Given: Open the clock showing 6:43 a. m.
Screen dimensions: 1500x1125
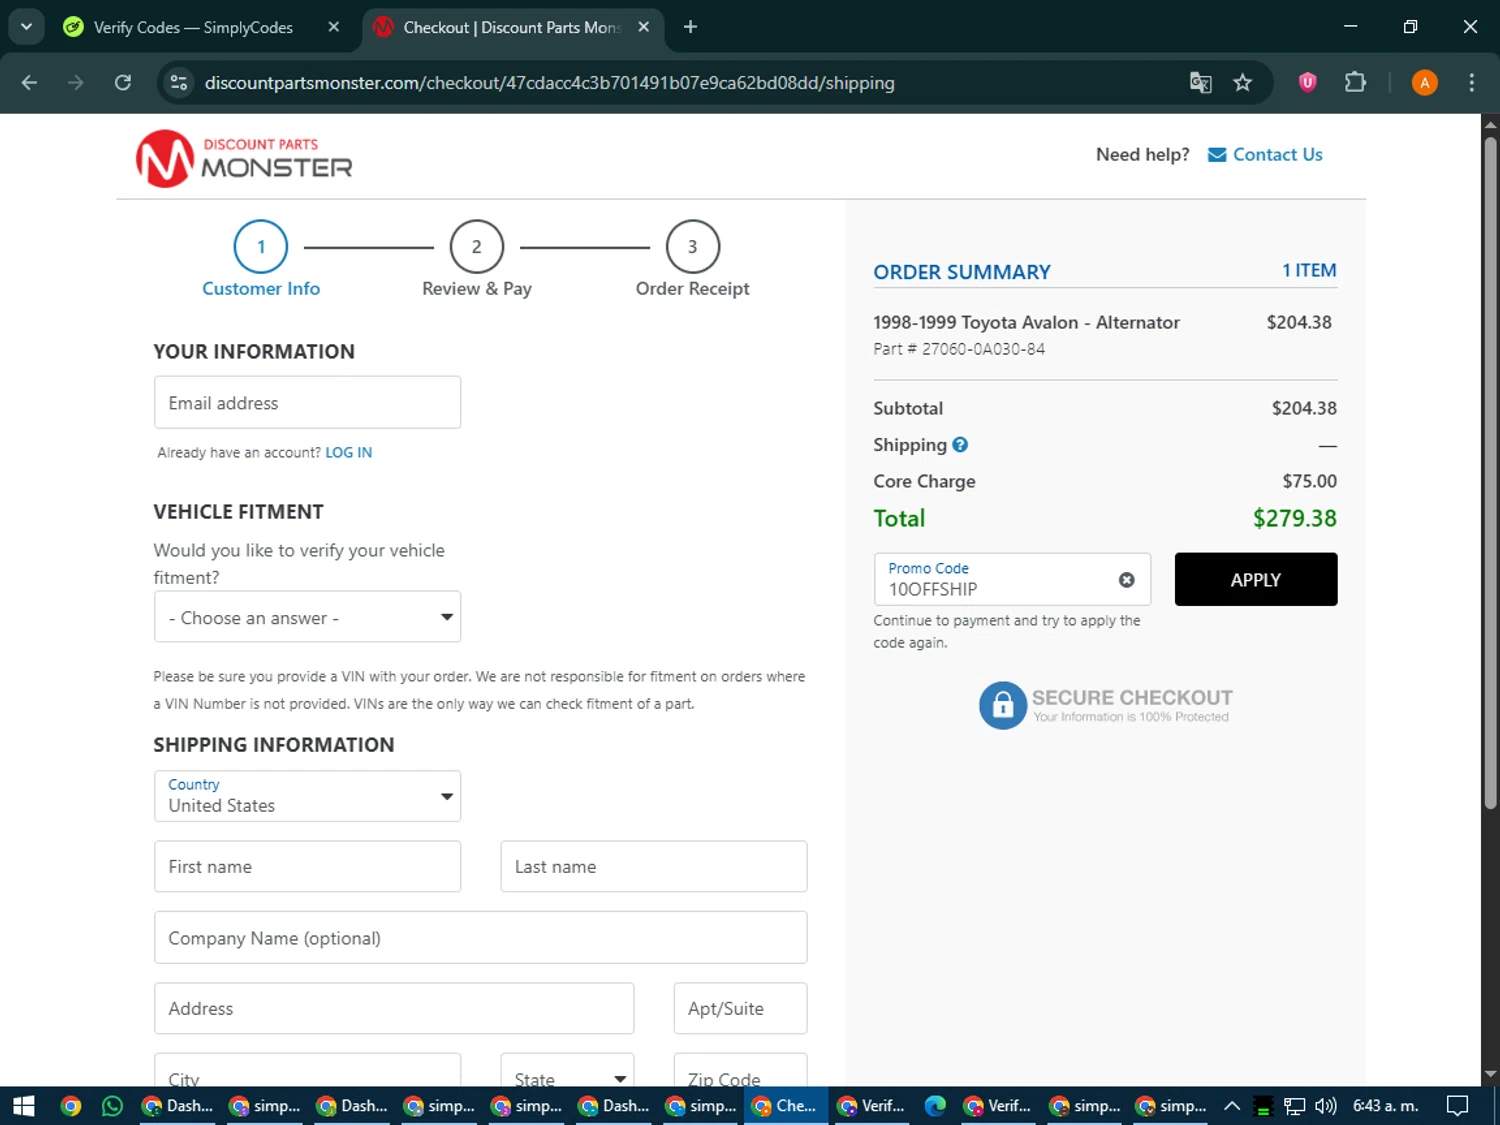Looking at the screenshot, I should [1385, 1106].
